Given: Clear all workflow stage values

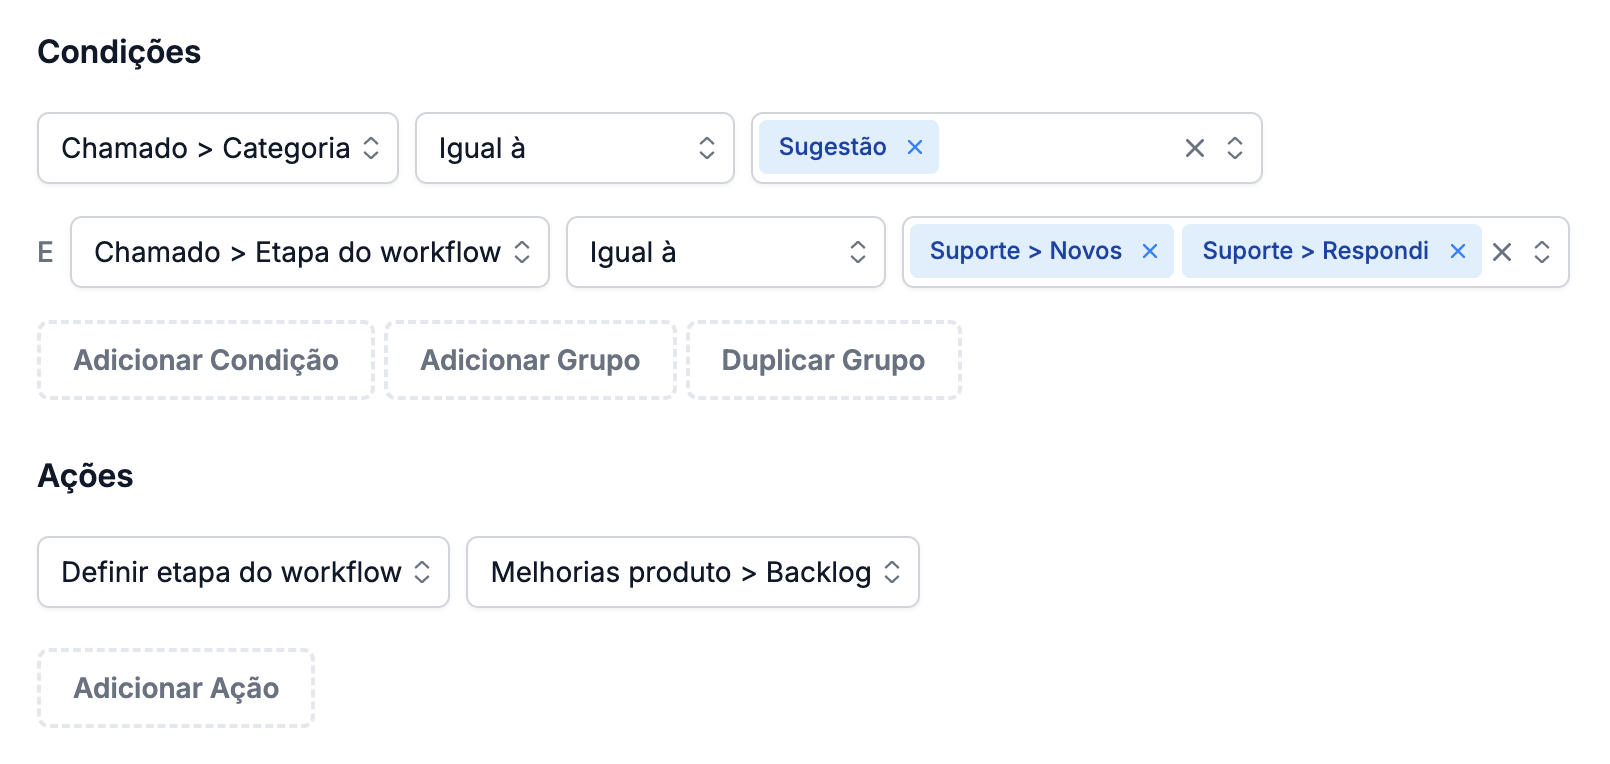Looking at the screenshot, I should (x=1502, y=252).
